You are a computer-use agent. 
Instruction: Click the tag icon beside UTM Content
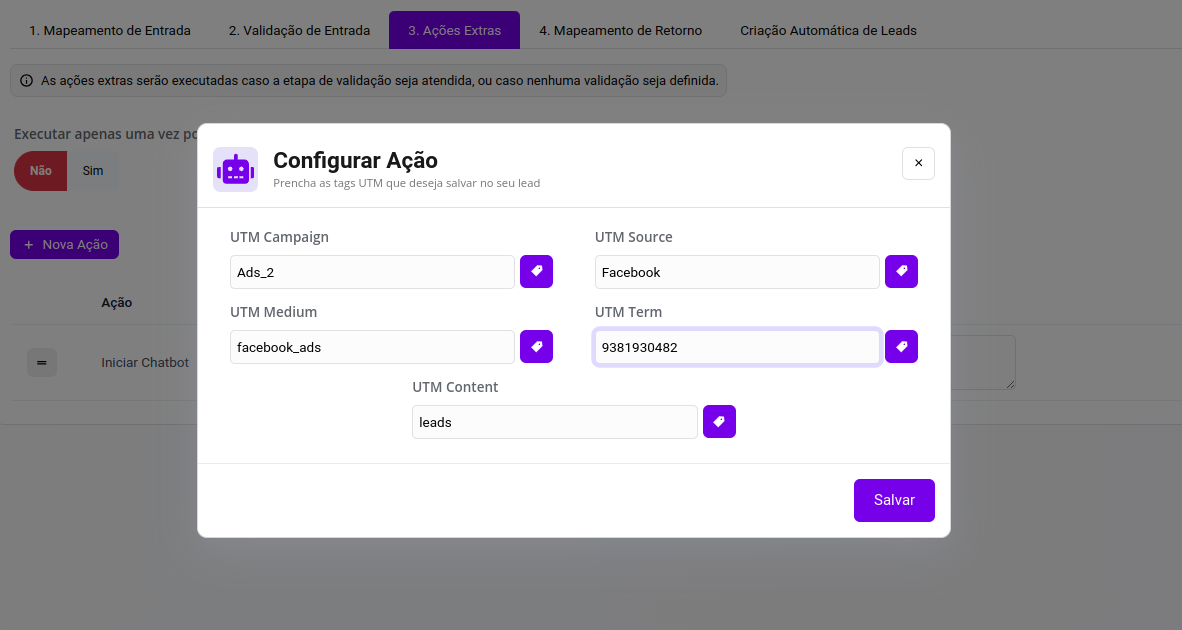click(719, 422)
